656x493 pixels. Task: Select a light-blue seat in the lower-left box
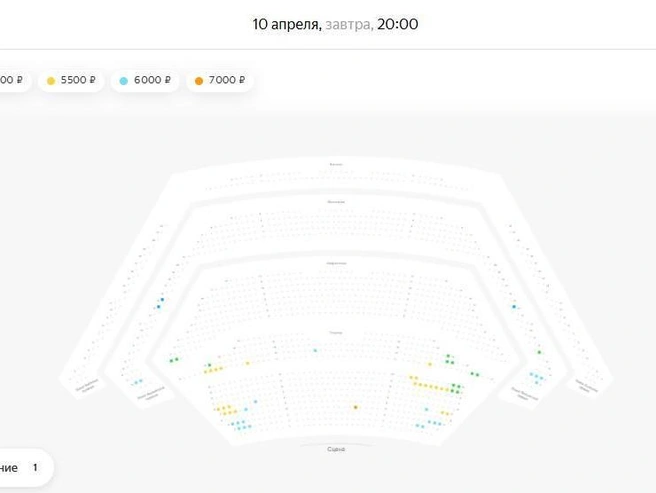point(136,383)
